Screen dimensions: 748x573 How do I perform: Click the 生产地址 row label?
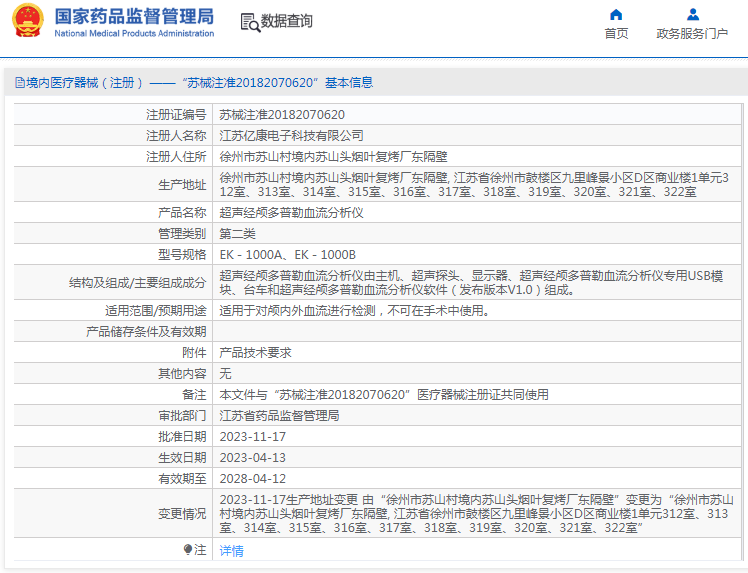click(x=182, y=185)
